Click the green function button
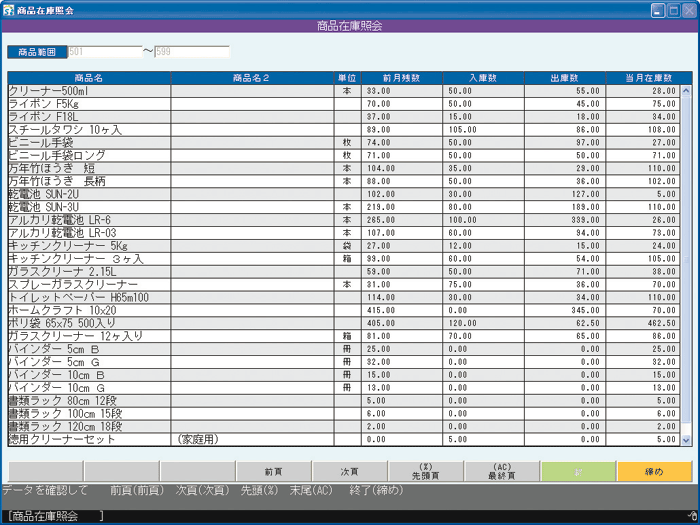This screenshot has height=525, width=700. point(578,471)
